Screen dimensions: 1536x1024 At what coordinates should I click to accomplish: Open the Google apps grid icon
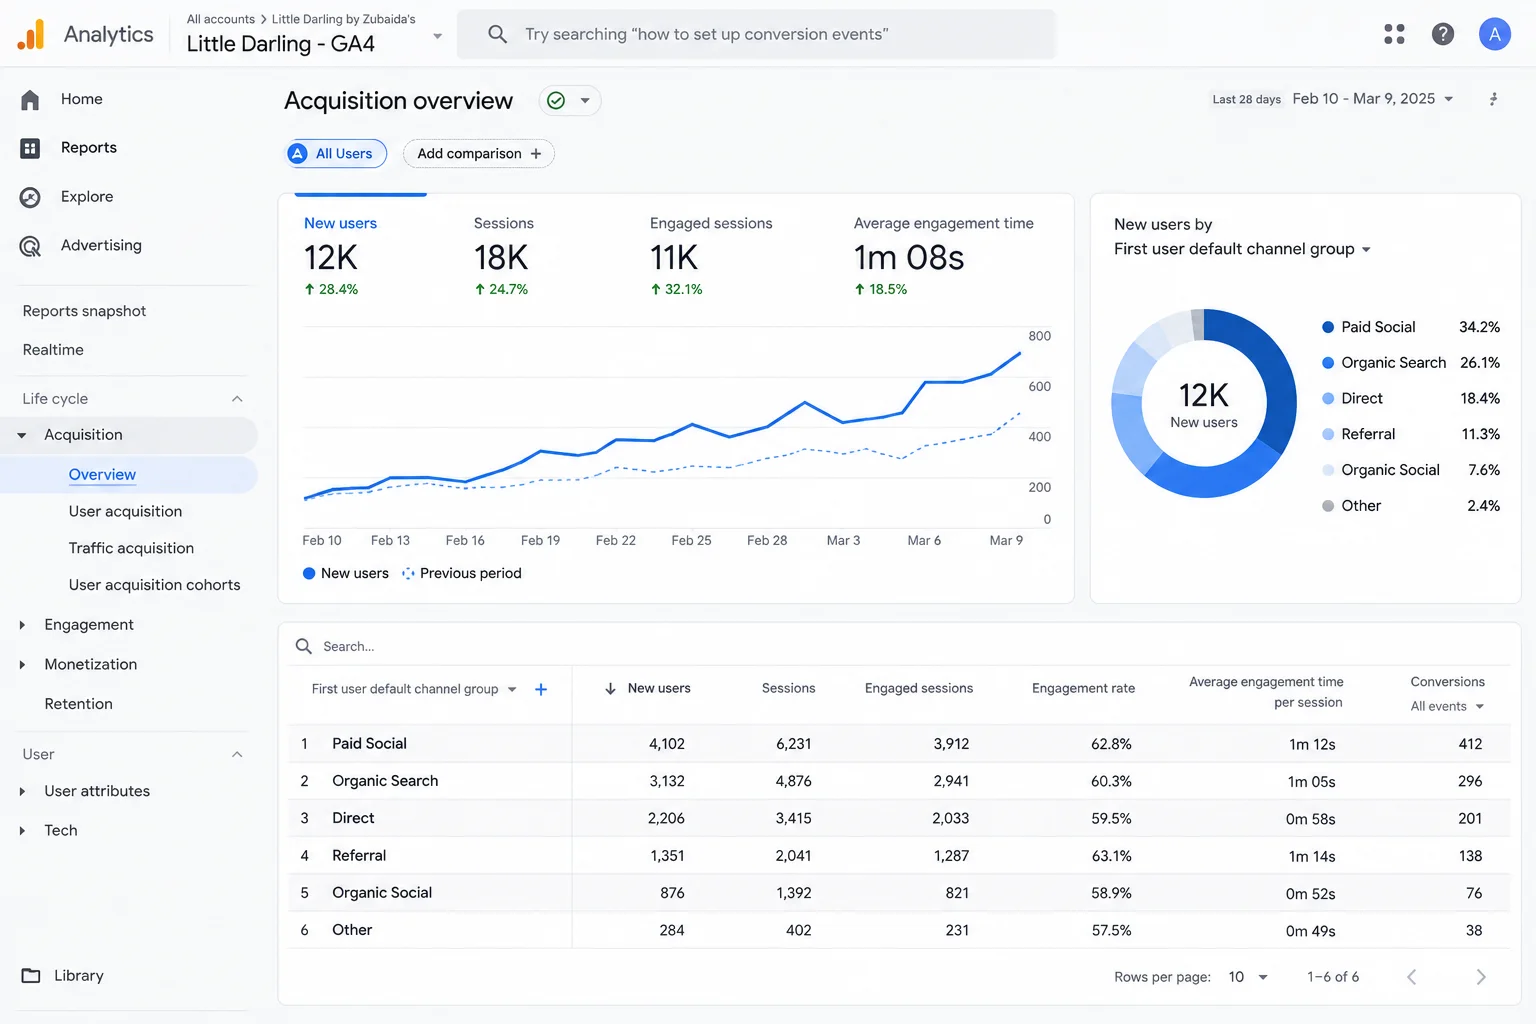[1394, 34]
